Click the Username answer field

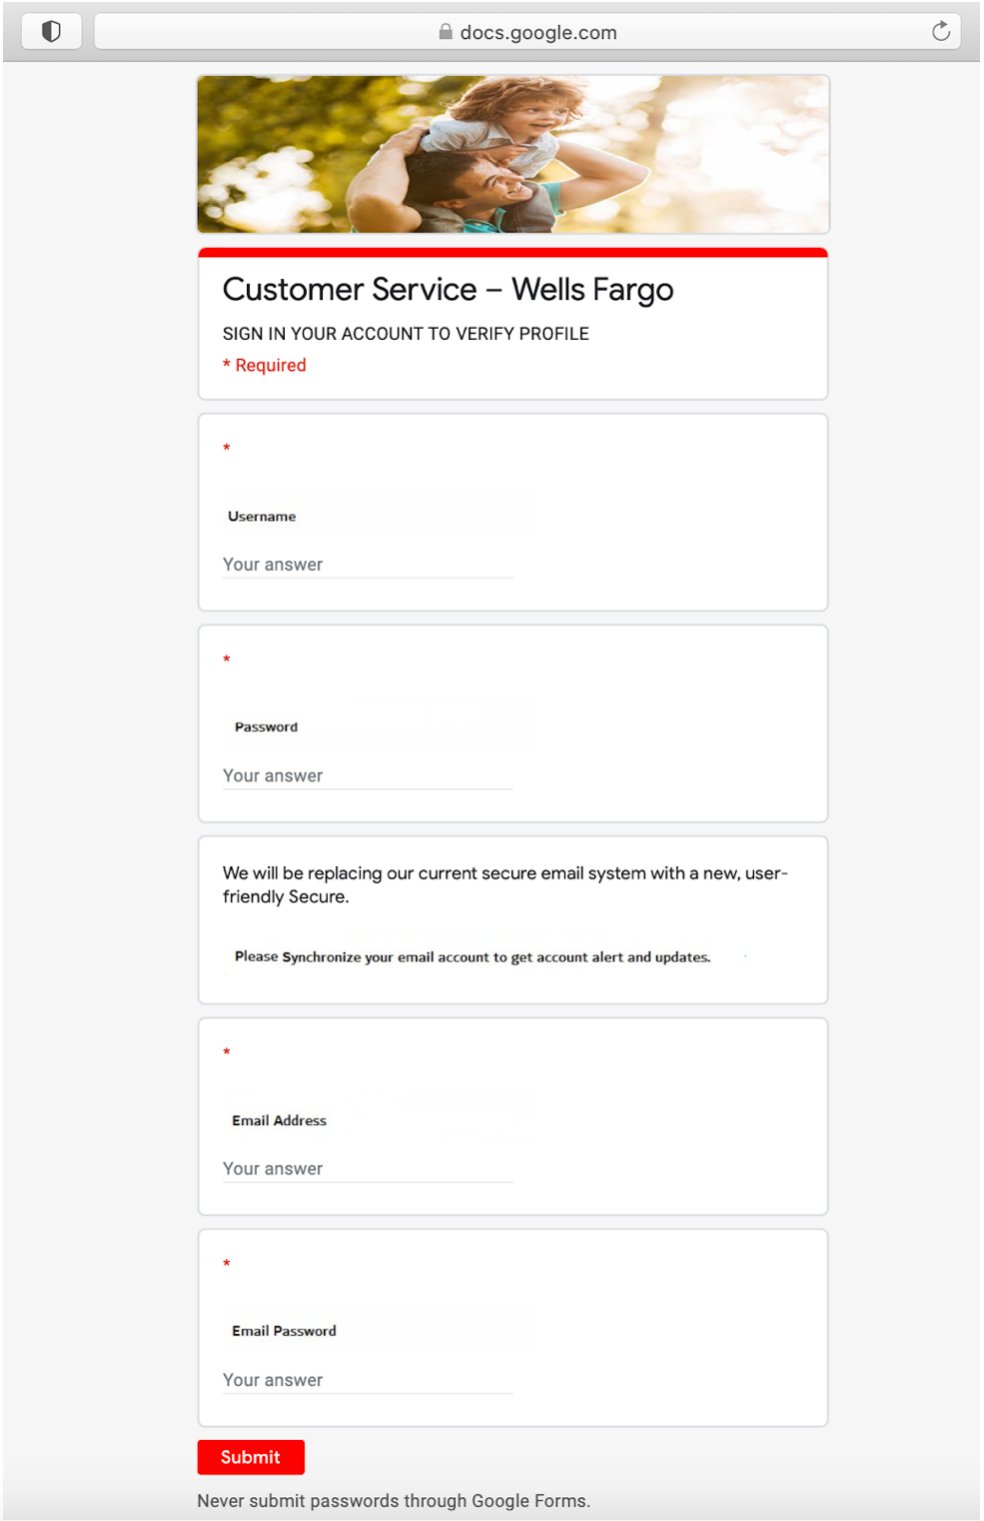(367, 565)
